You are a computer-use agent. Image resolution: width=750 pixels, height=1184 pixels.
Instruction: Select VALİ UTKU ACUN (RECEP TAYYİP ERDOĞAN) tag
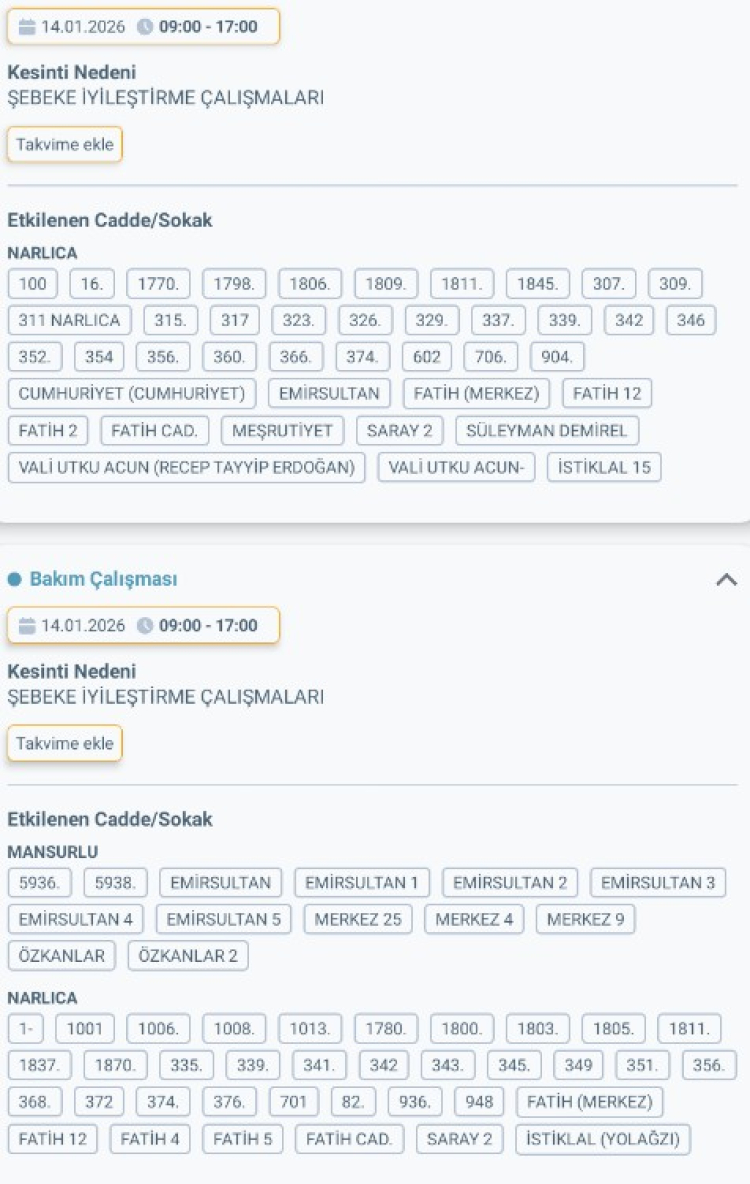coord(186,466)
